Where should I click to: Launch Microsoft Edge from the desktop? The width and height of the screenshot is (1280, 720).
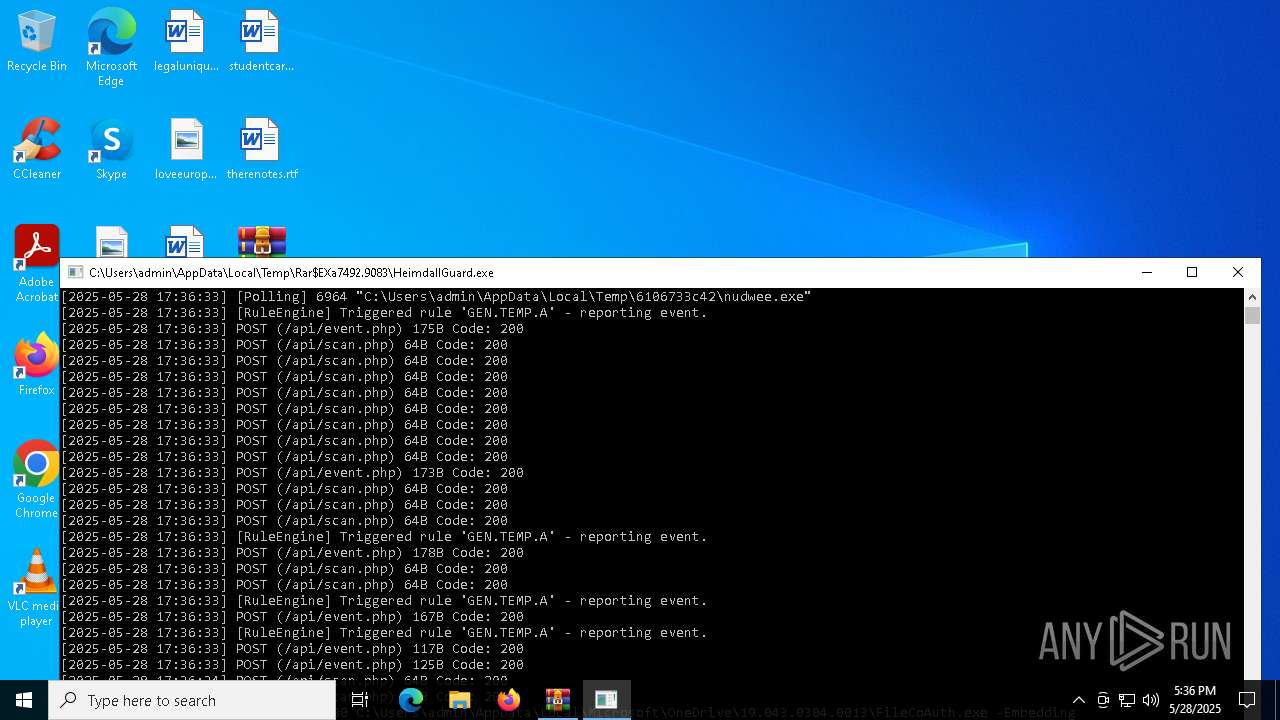[111, 48]
